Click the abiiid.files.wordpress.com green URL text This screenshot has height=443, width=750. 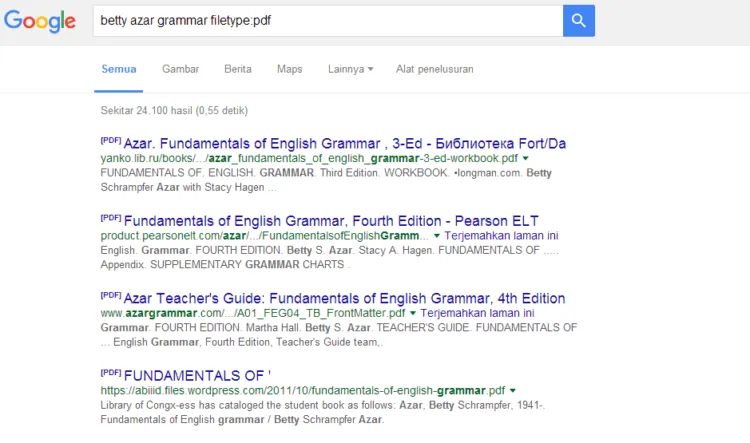point(303,390)
